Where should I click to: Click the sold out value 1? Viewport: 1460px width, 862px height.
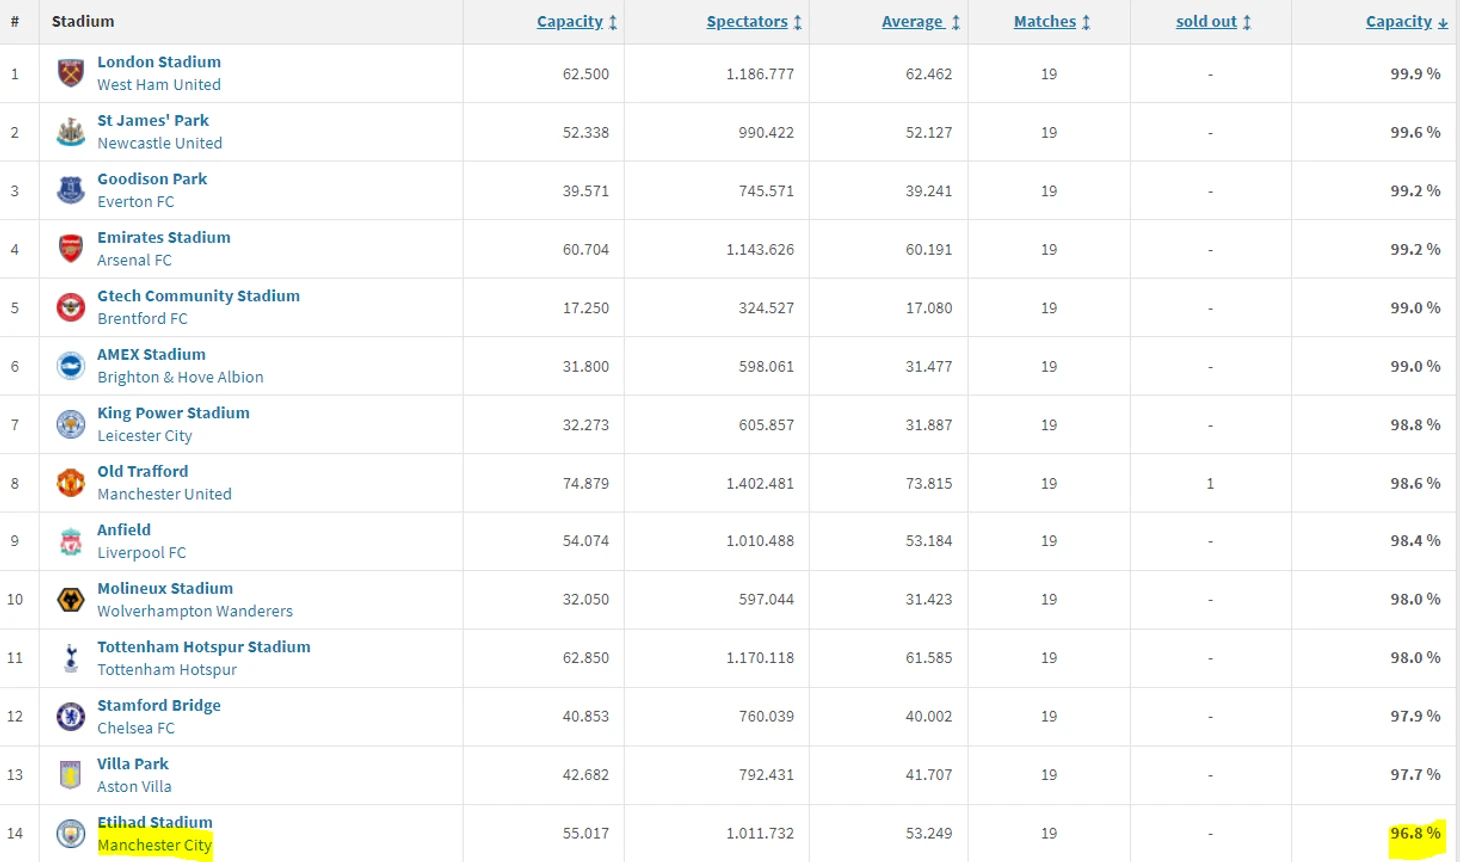pos(1210,483)
